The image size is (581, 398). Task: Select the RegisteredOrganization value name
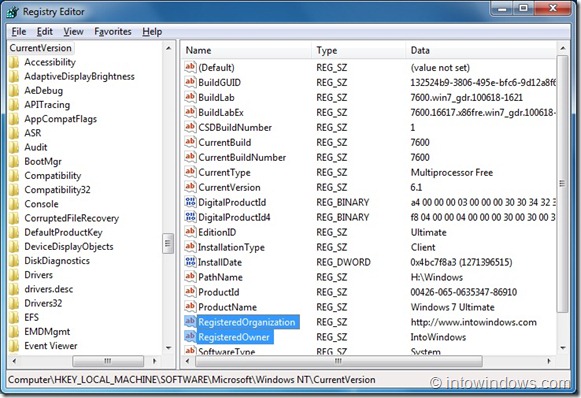click(x=247, y=322)
